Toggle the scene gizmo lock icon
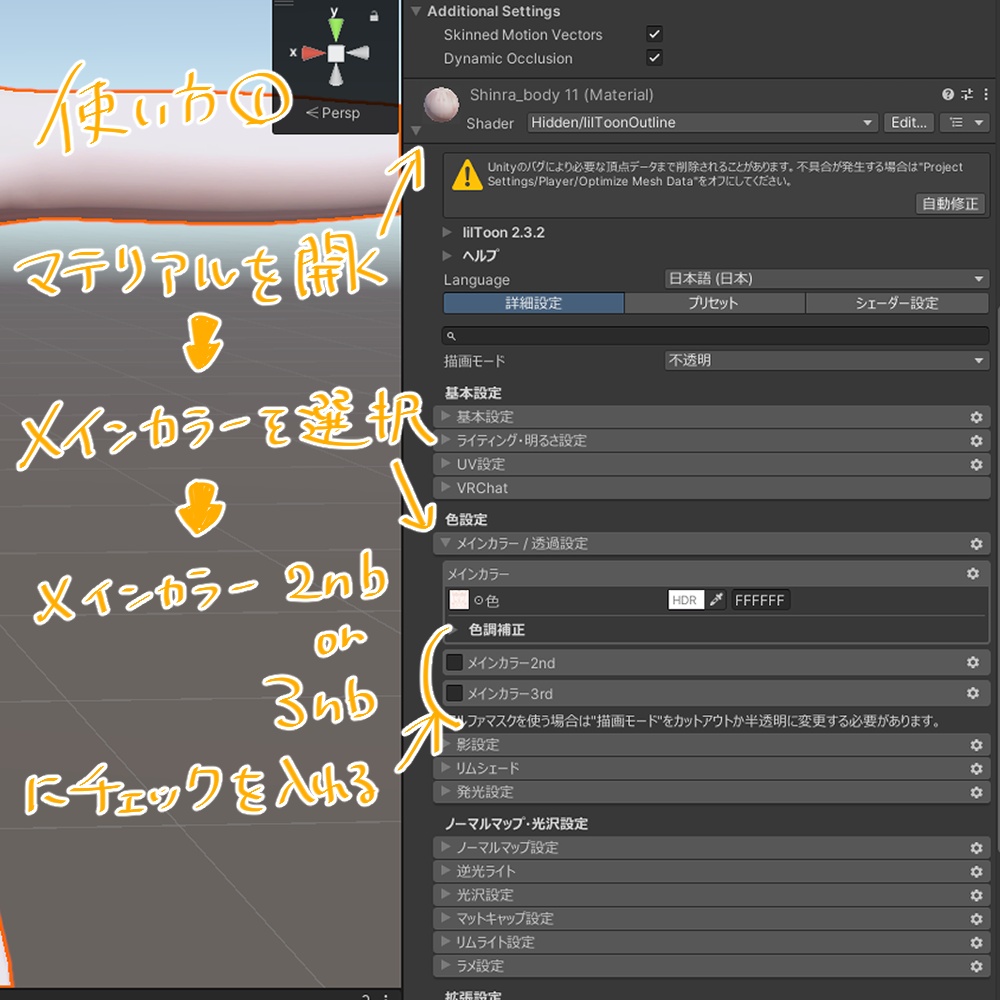The image size is (1000, 1000). (374, 16)
